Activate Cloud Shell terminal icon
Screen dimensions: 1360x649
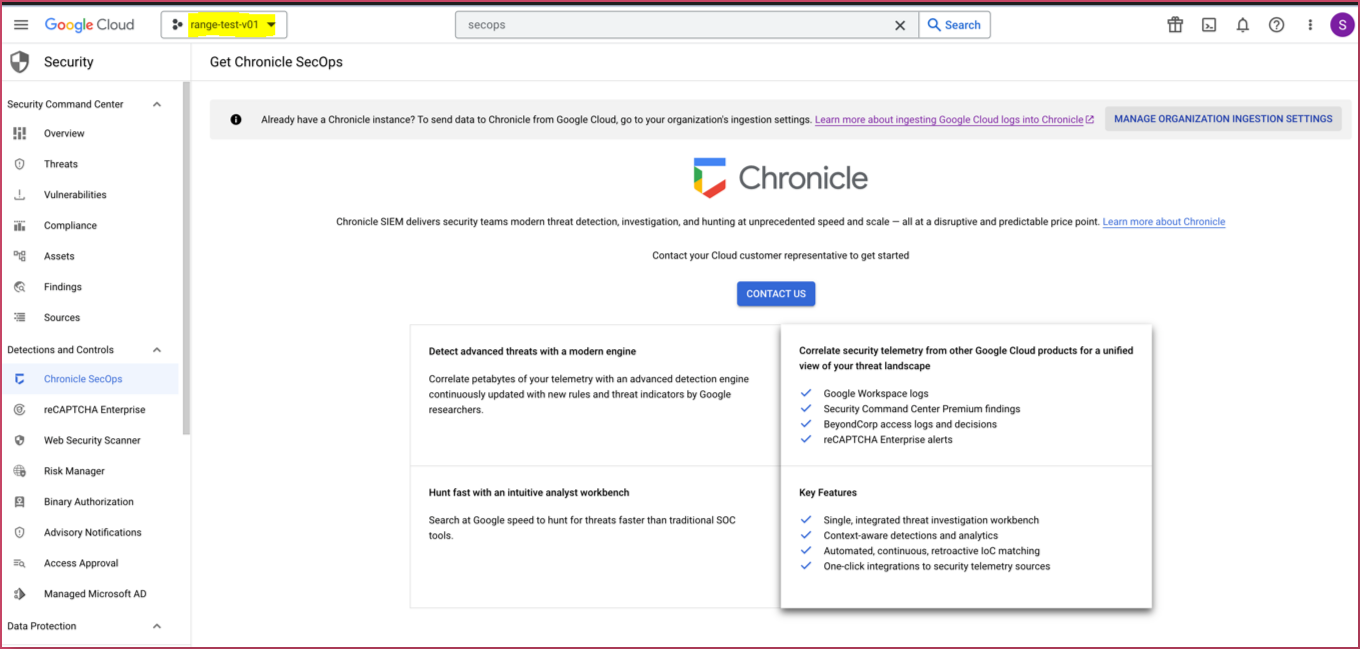click(1209, 25)
